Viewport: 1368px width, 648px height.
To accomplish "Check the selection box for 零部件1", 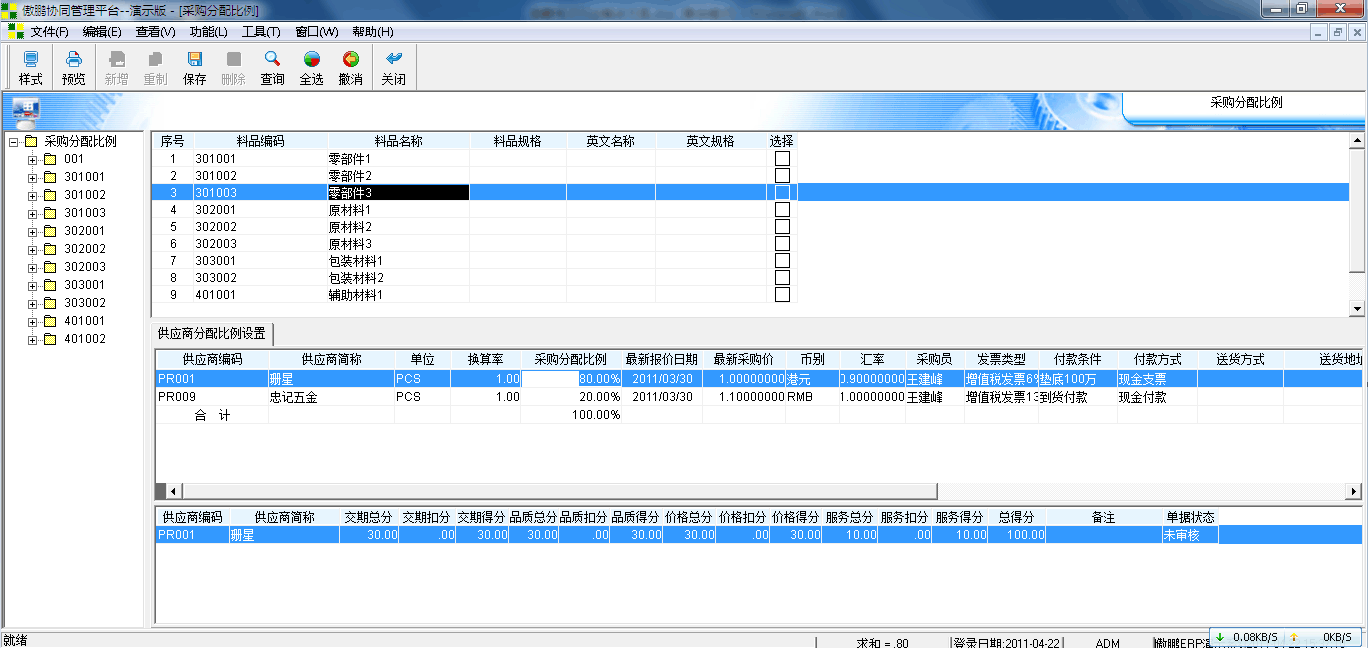I will pyautogui.click(x=782, y=158).
